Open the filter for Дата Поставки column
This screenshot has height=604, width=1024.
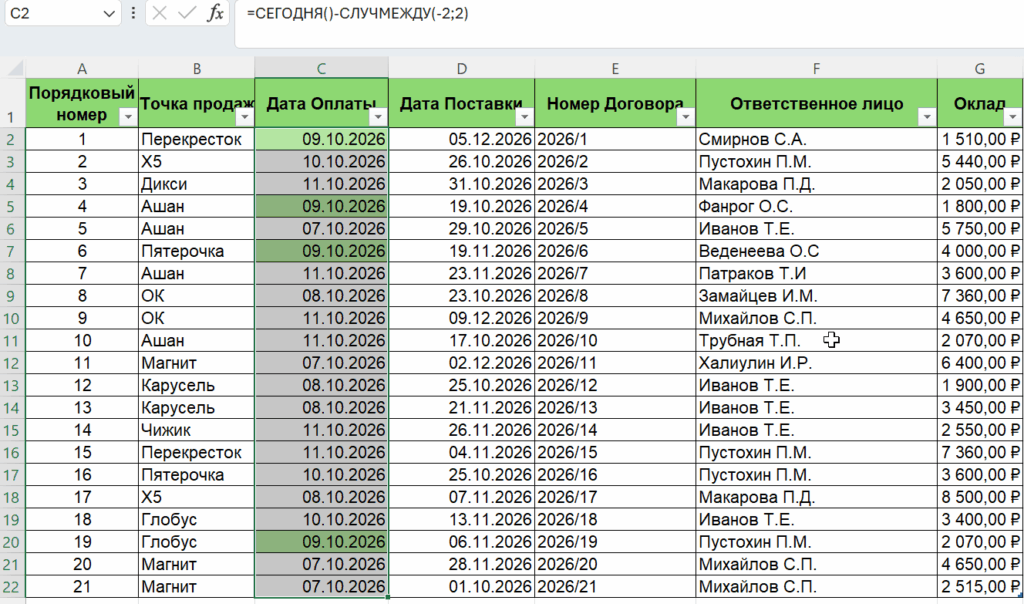point(524,117)
